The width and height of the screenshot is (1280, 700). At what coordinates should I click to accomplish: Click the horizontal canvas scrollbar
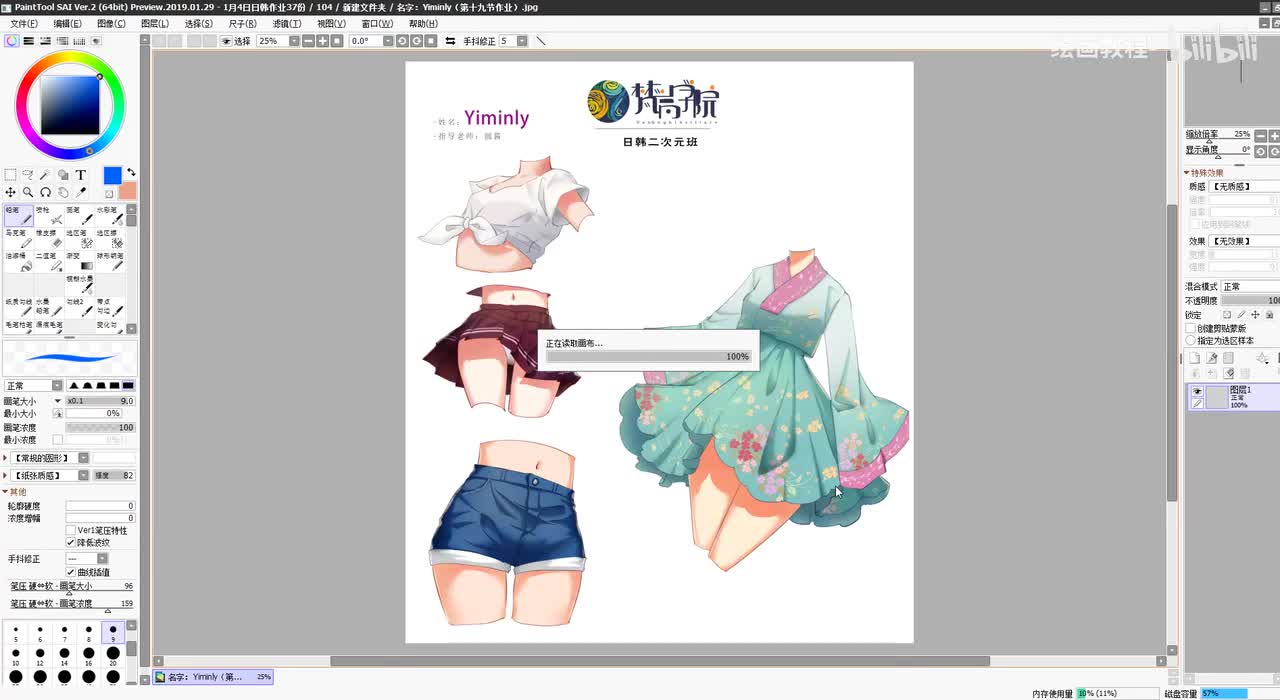pos(660,661)
